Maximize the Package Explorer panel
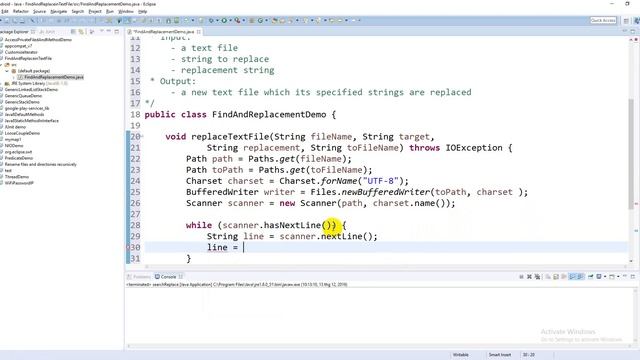 117,31
